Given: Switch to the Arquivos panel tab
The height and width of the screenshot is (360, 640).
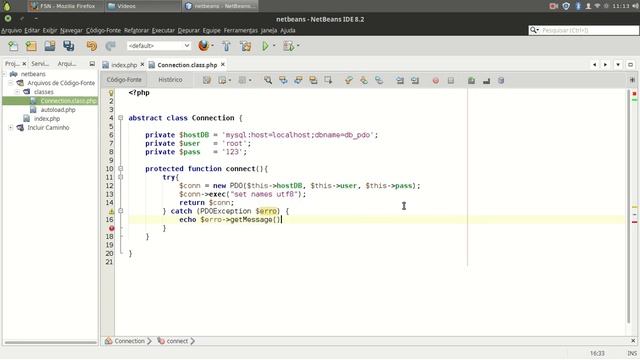Looking at the screenshot, I should (67, 64).
